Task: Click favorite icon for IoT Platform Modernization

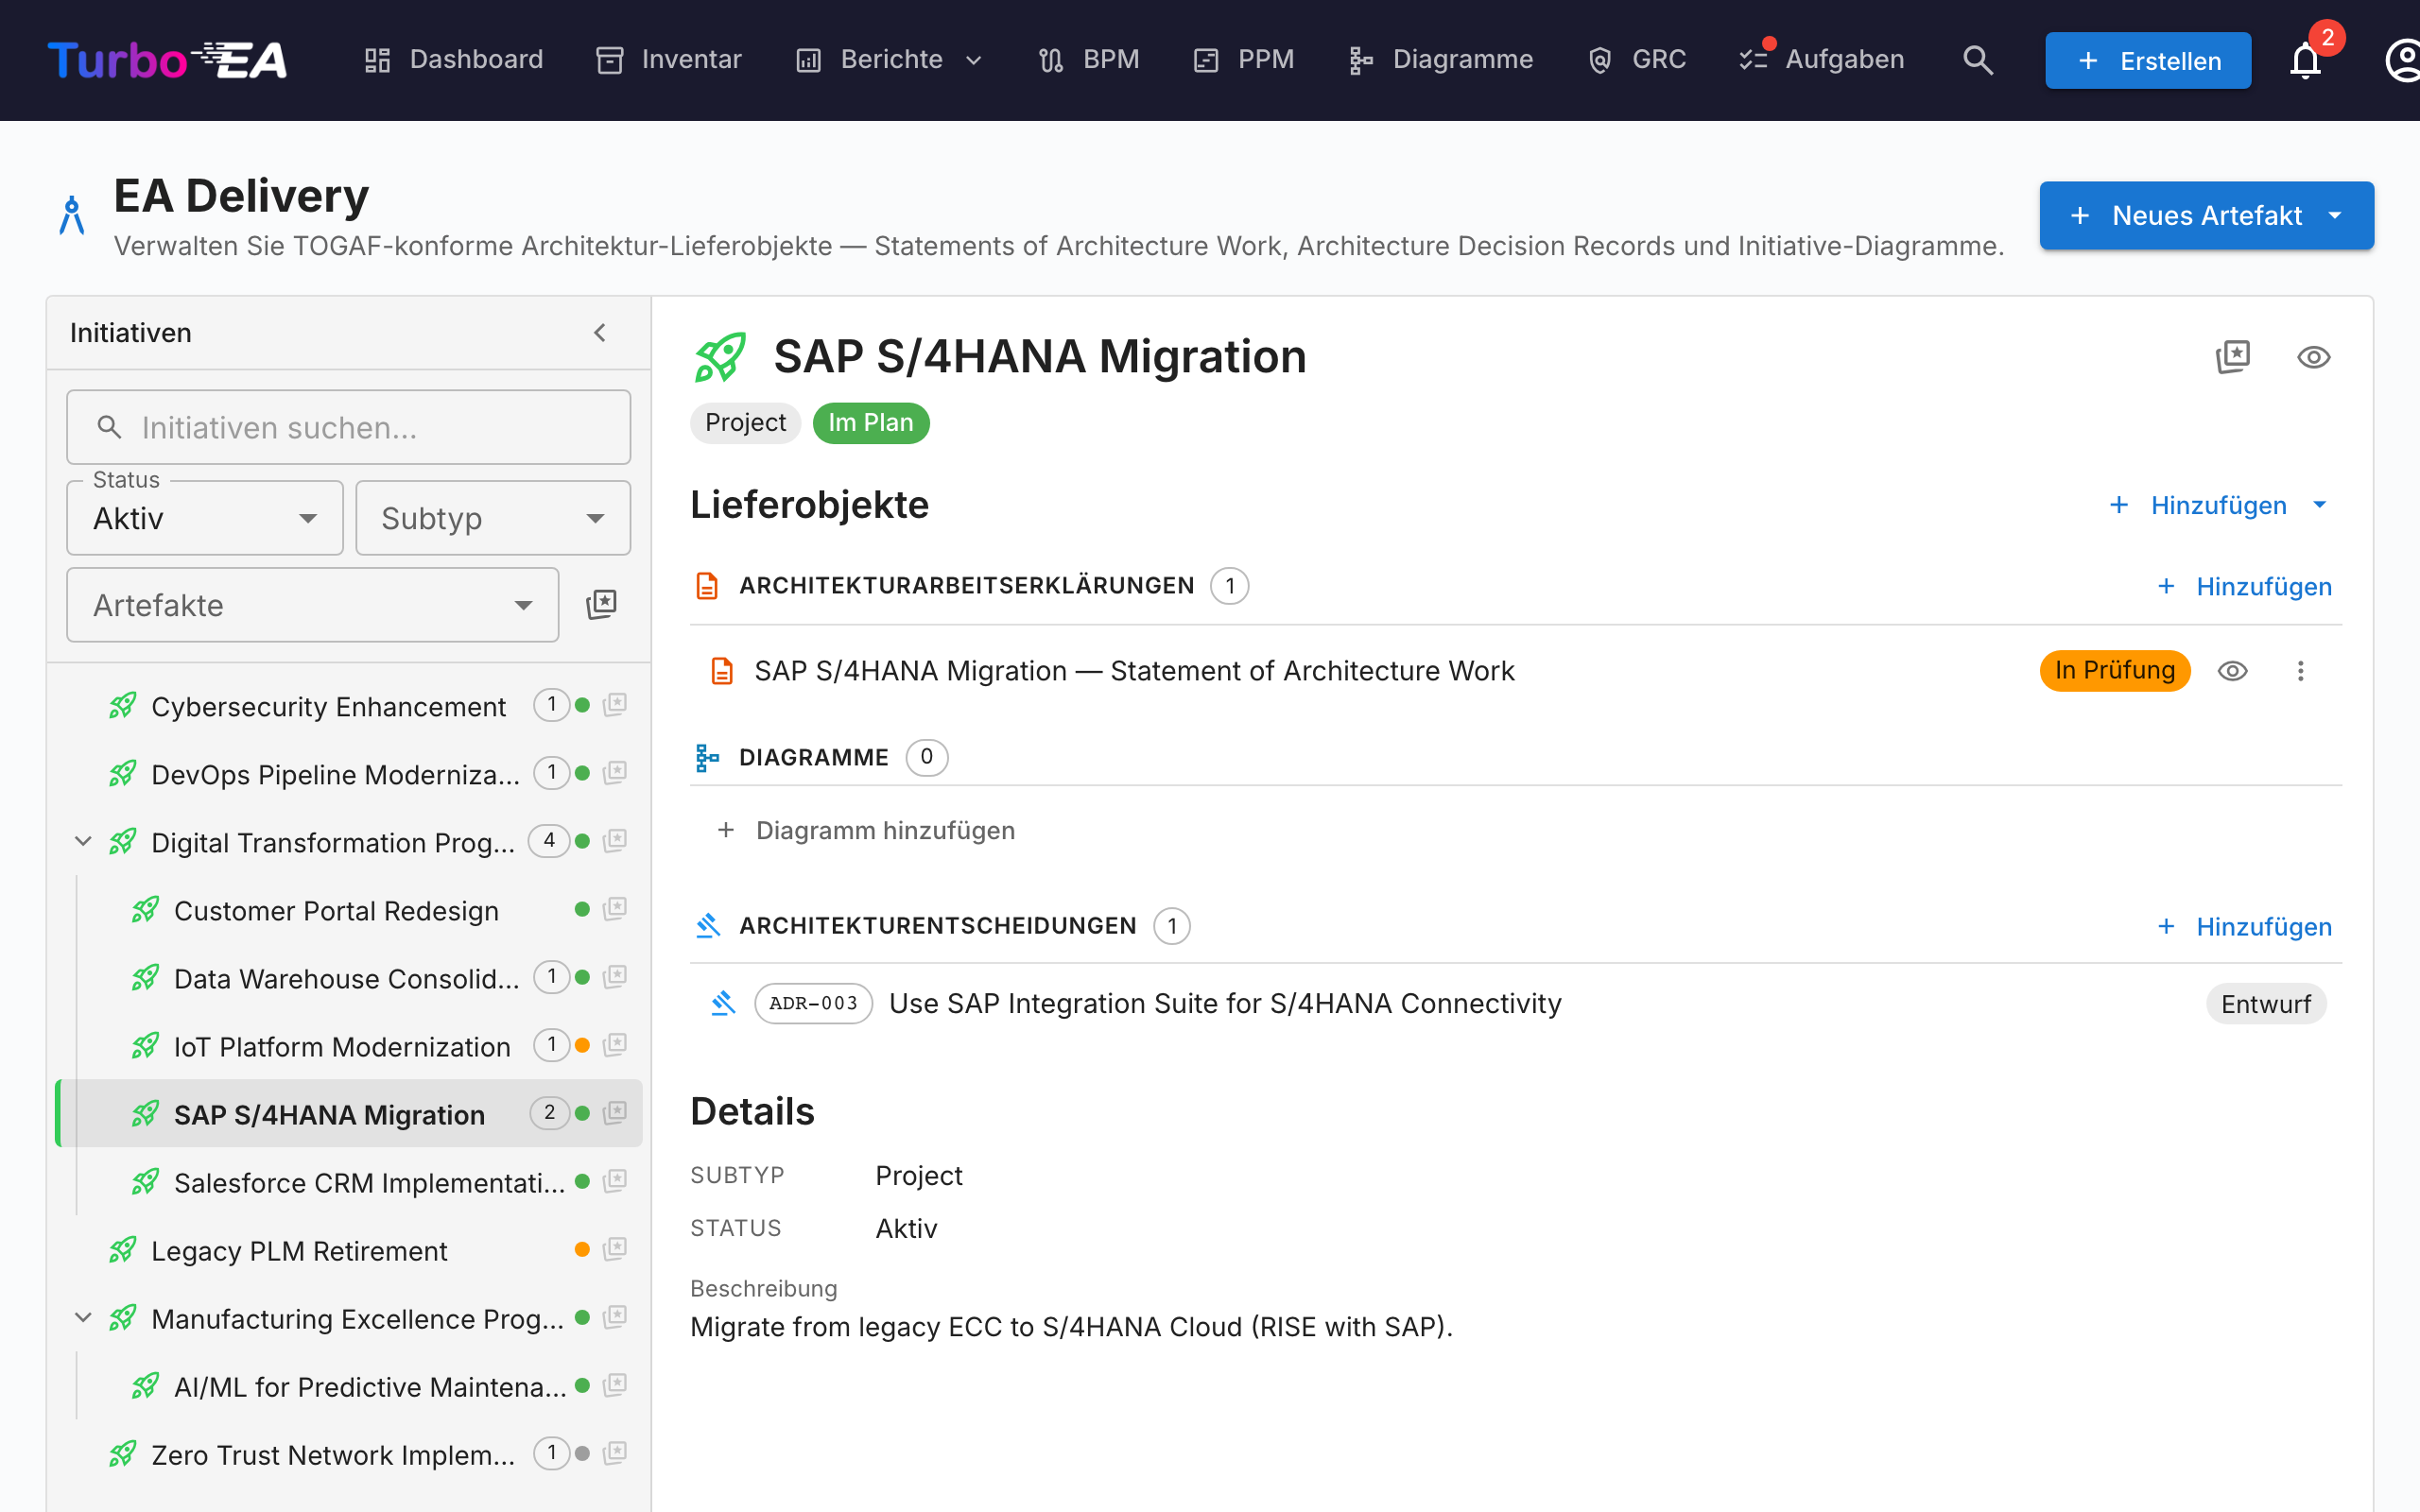Action: tap(615, 1045)
